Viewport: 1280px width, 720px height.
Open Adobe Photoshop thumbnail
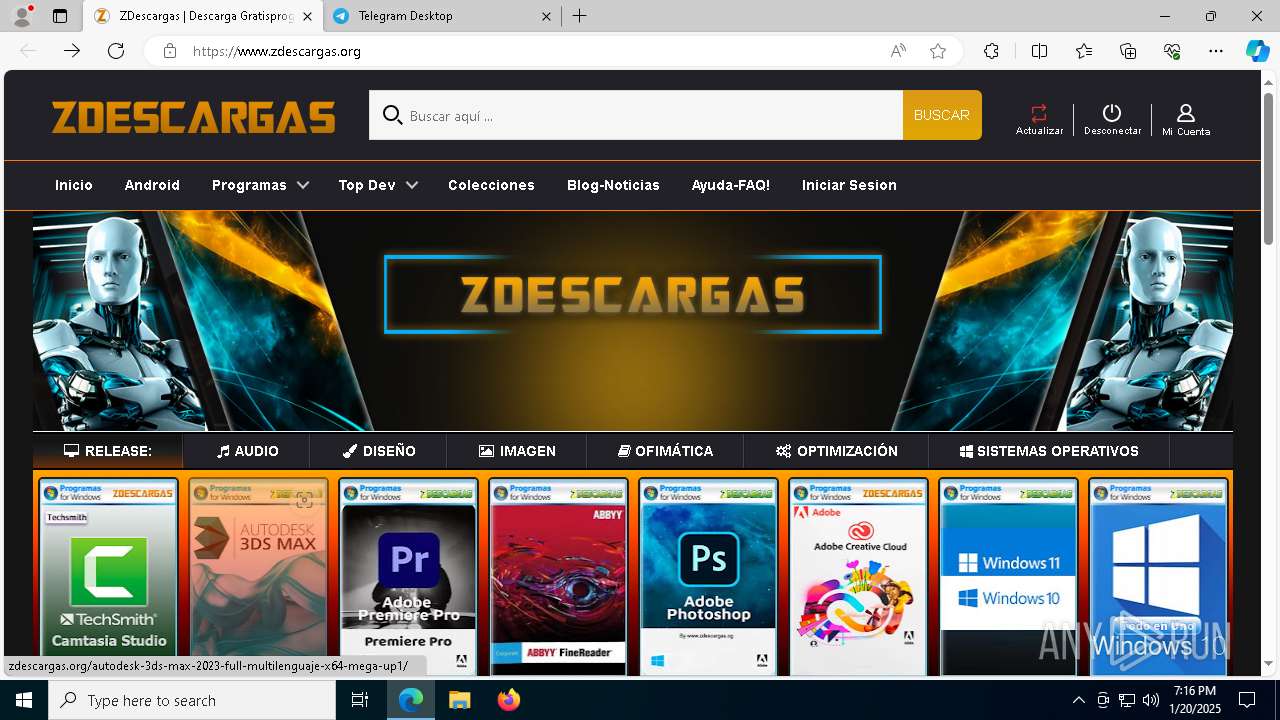708,577
